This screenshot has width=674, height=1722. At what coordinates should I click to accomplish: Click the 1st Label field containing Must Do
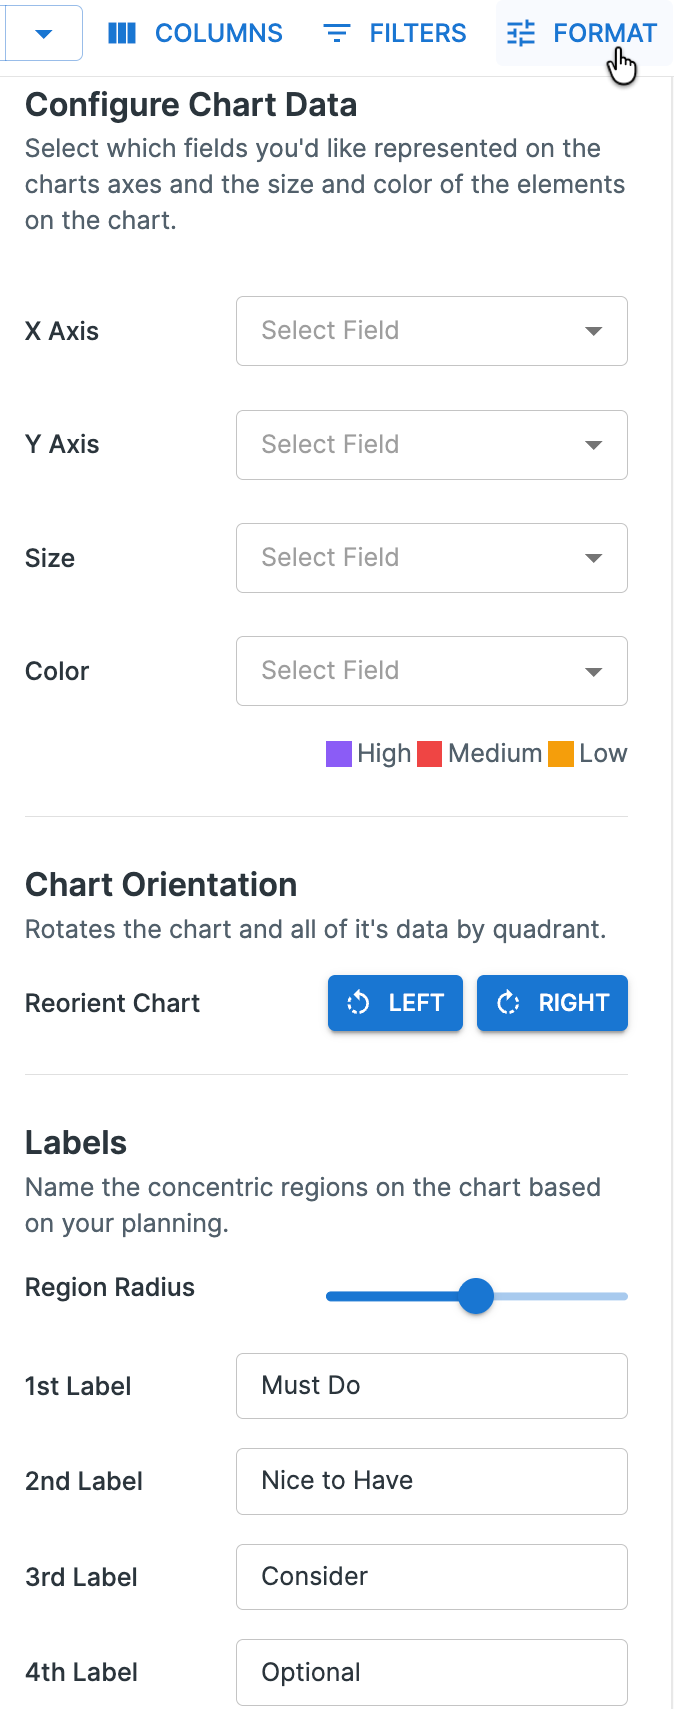pyautogui.click(x=431, y=1386)
